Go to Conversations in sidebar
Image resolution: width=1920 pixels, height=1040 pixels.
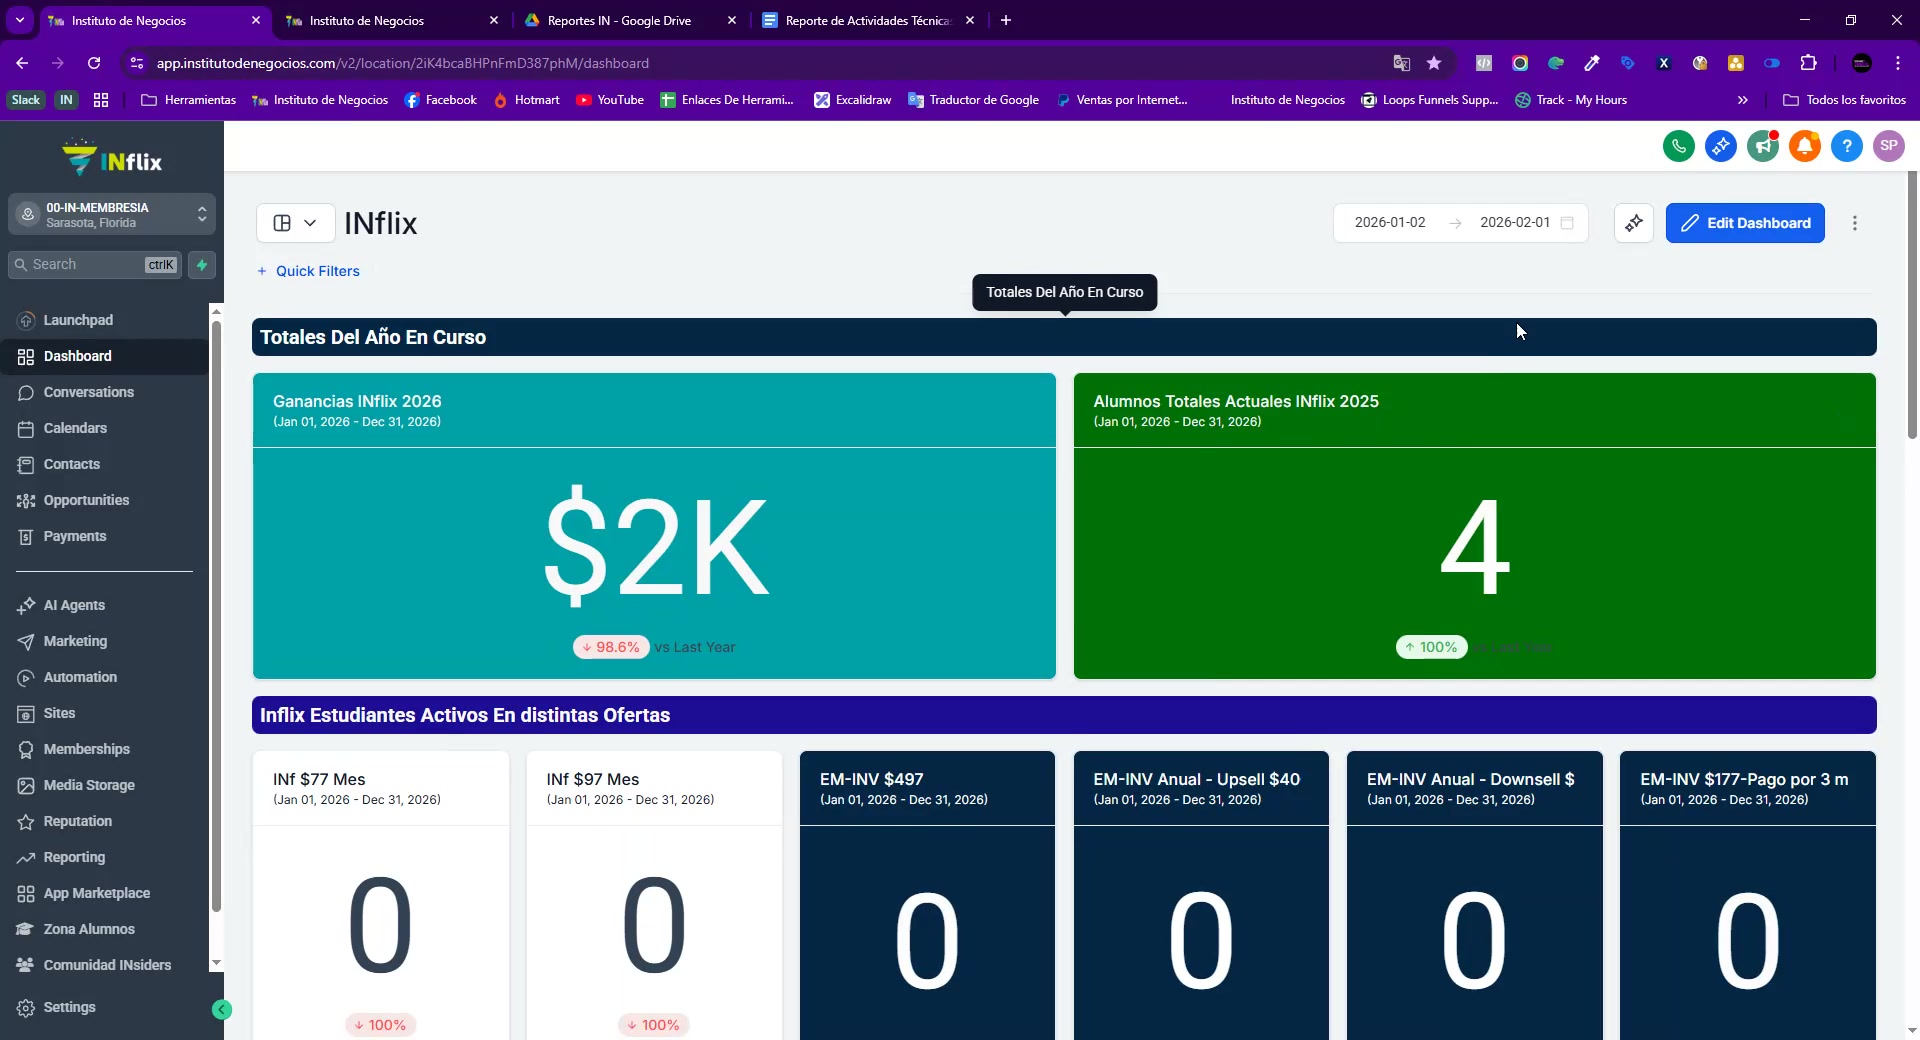point(88,392)
